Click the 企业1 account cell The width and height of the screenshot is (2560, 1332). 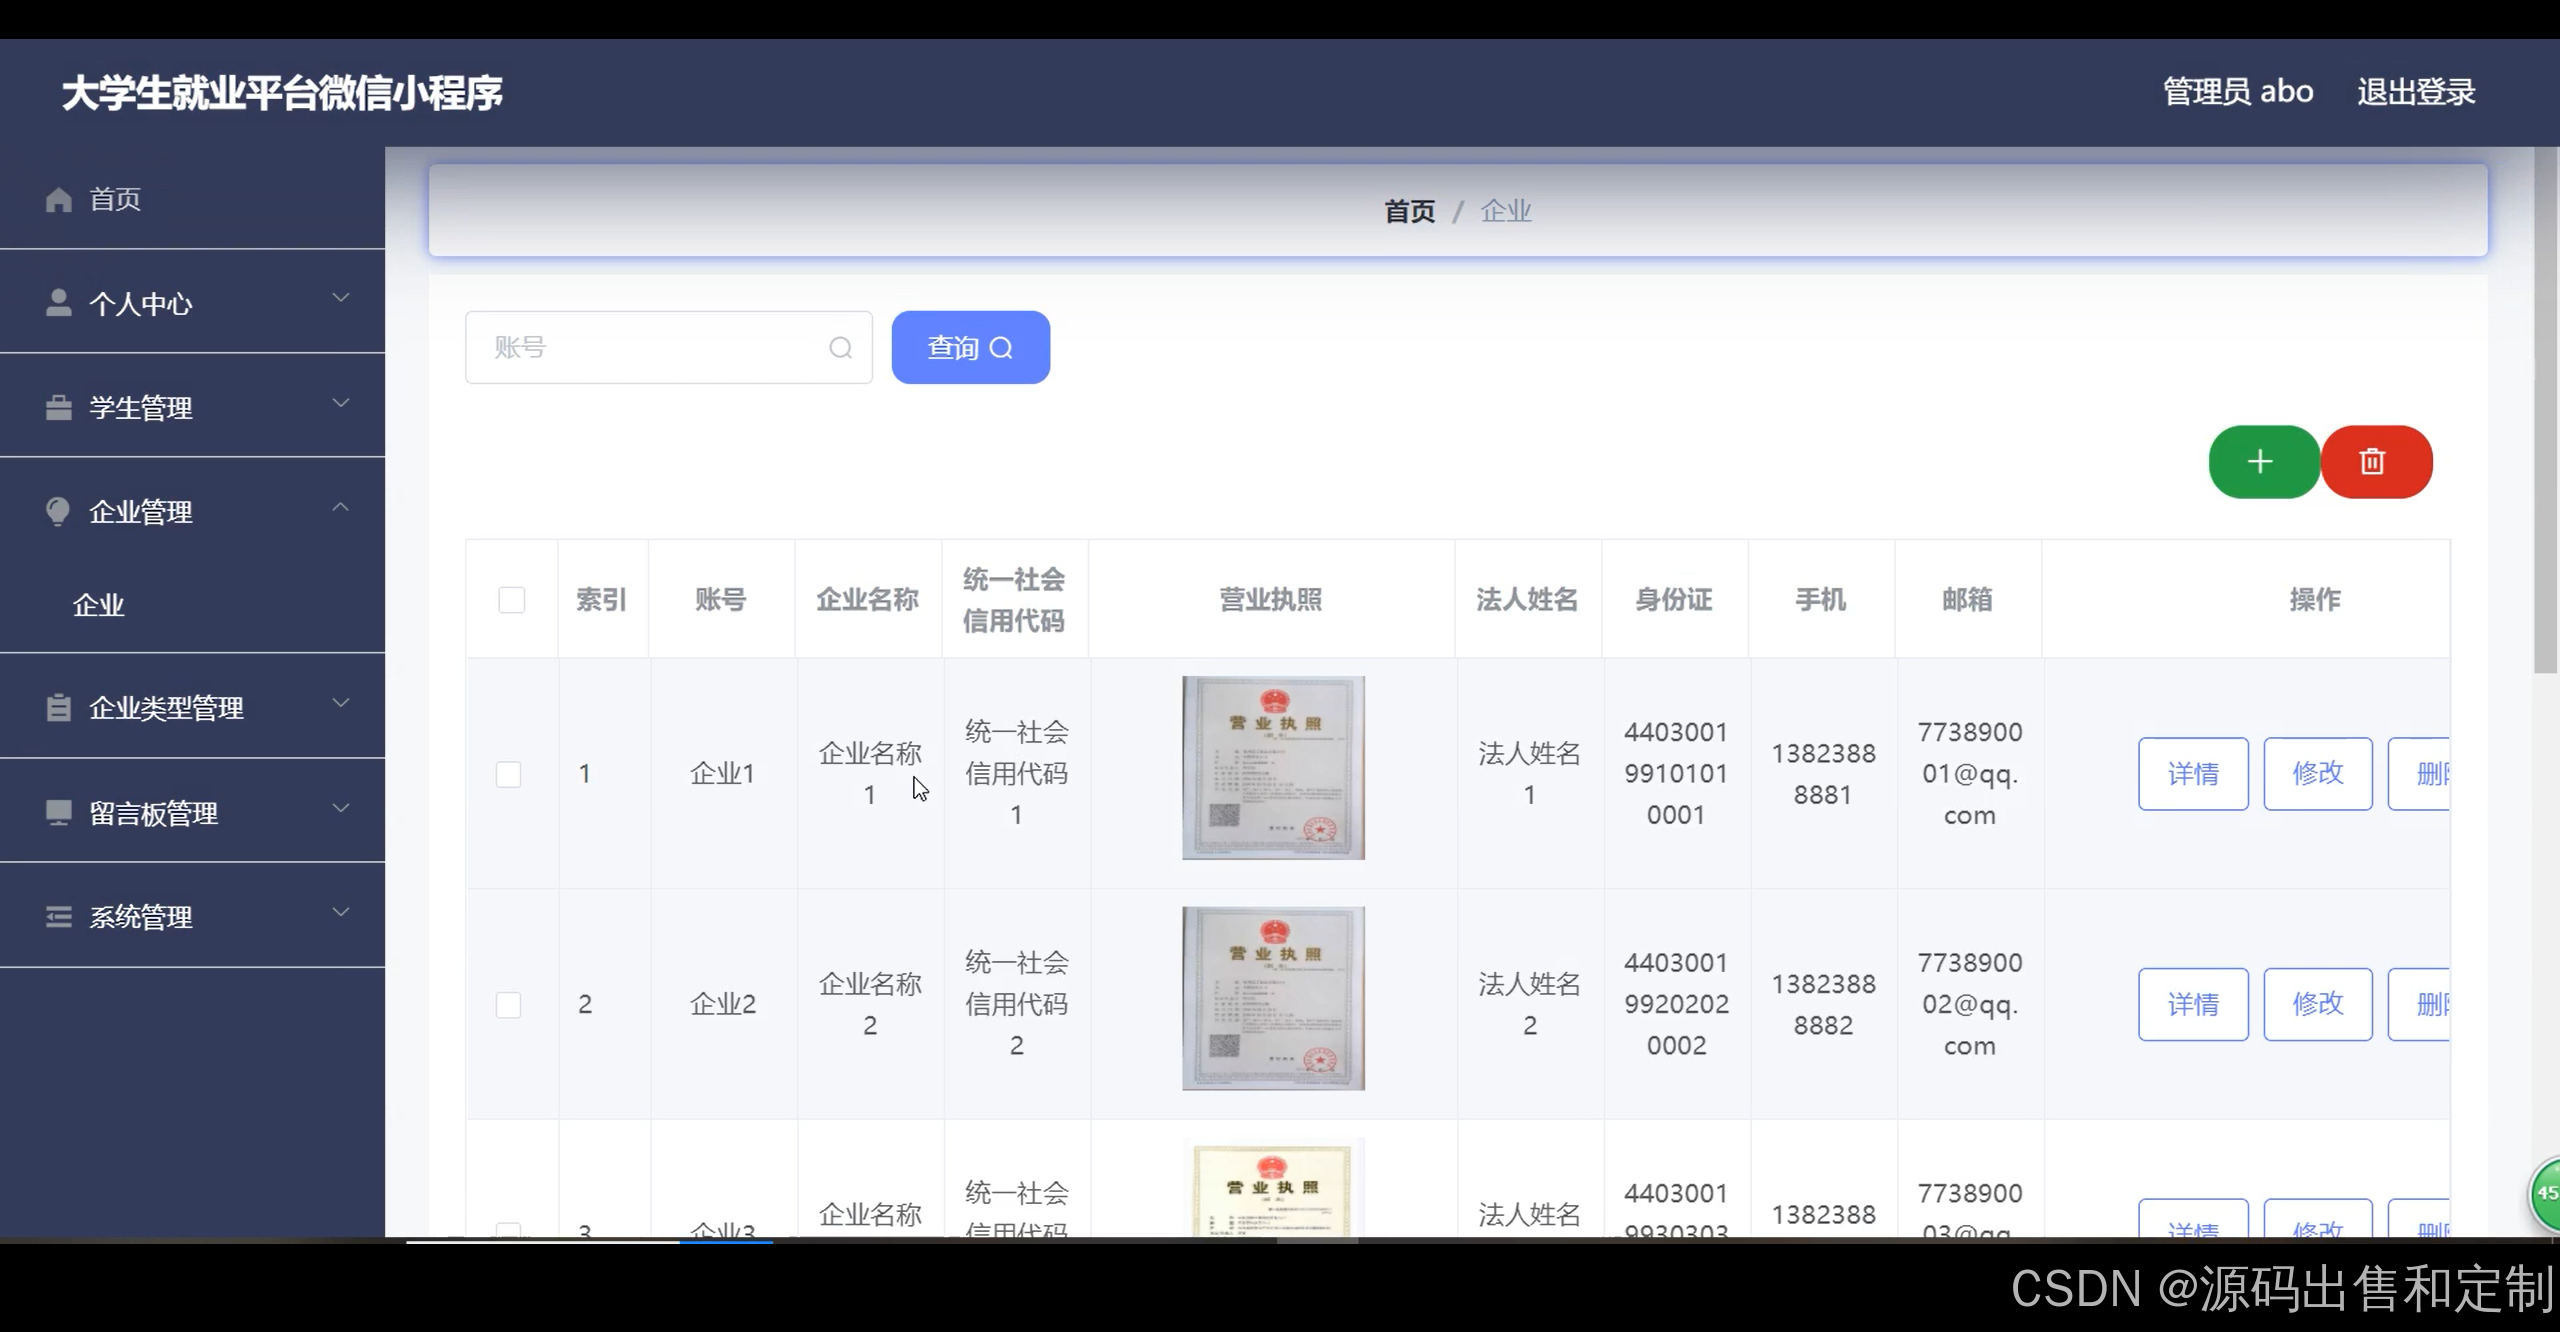722,774
